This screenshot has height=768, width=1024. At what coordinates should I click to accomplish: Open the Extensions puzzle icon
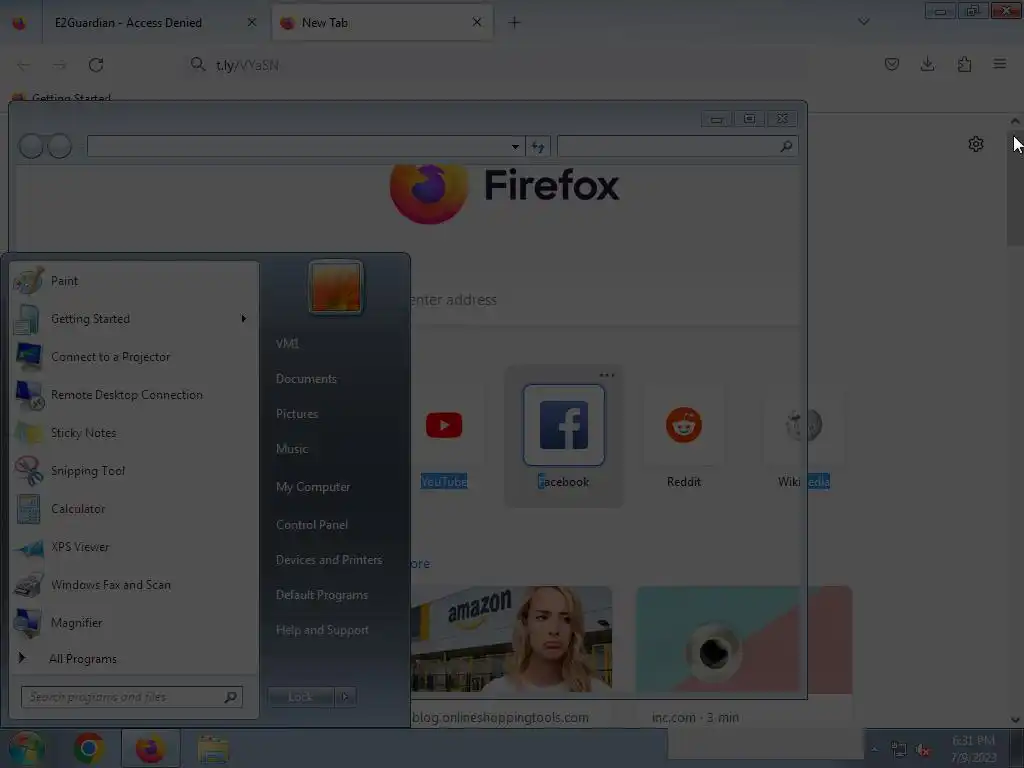pyautogui.click(x=964, y=64)
